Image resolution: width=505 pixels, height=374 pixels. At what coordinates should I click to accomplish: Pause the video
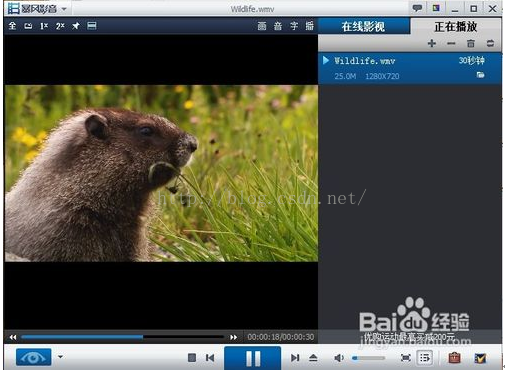[x=253, y=358]
